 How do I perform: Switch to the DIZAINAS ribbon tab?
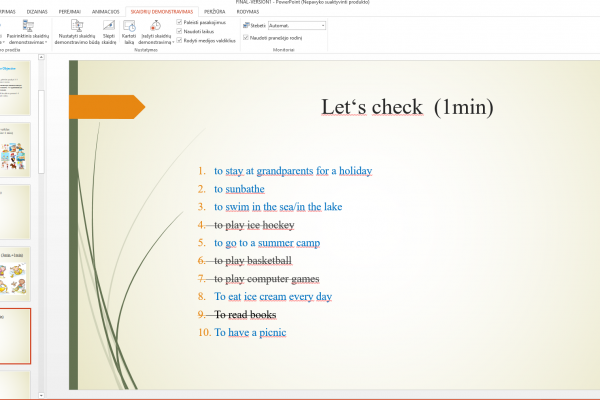(37, 12)
